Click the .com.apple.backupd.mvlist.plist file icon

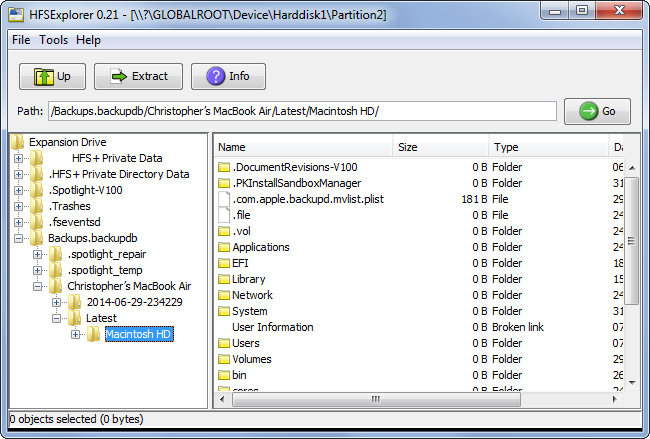(224, 199)
